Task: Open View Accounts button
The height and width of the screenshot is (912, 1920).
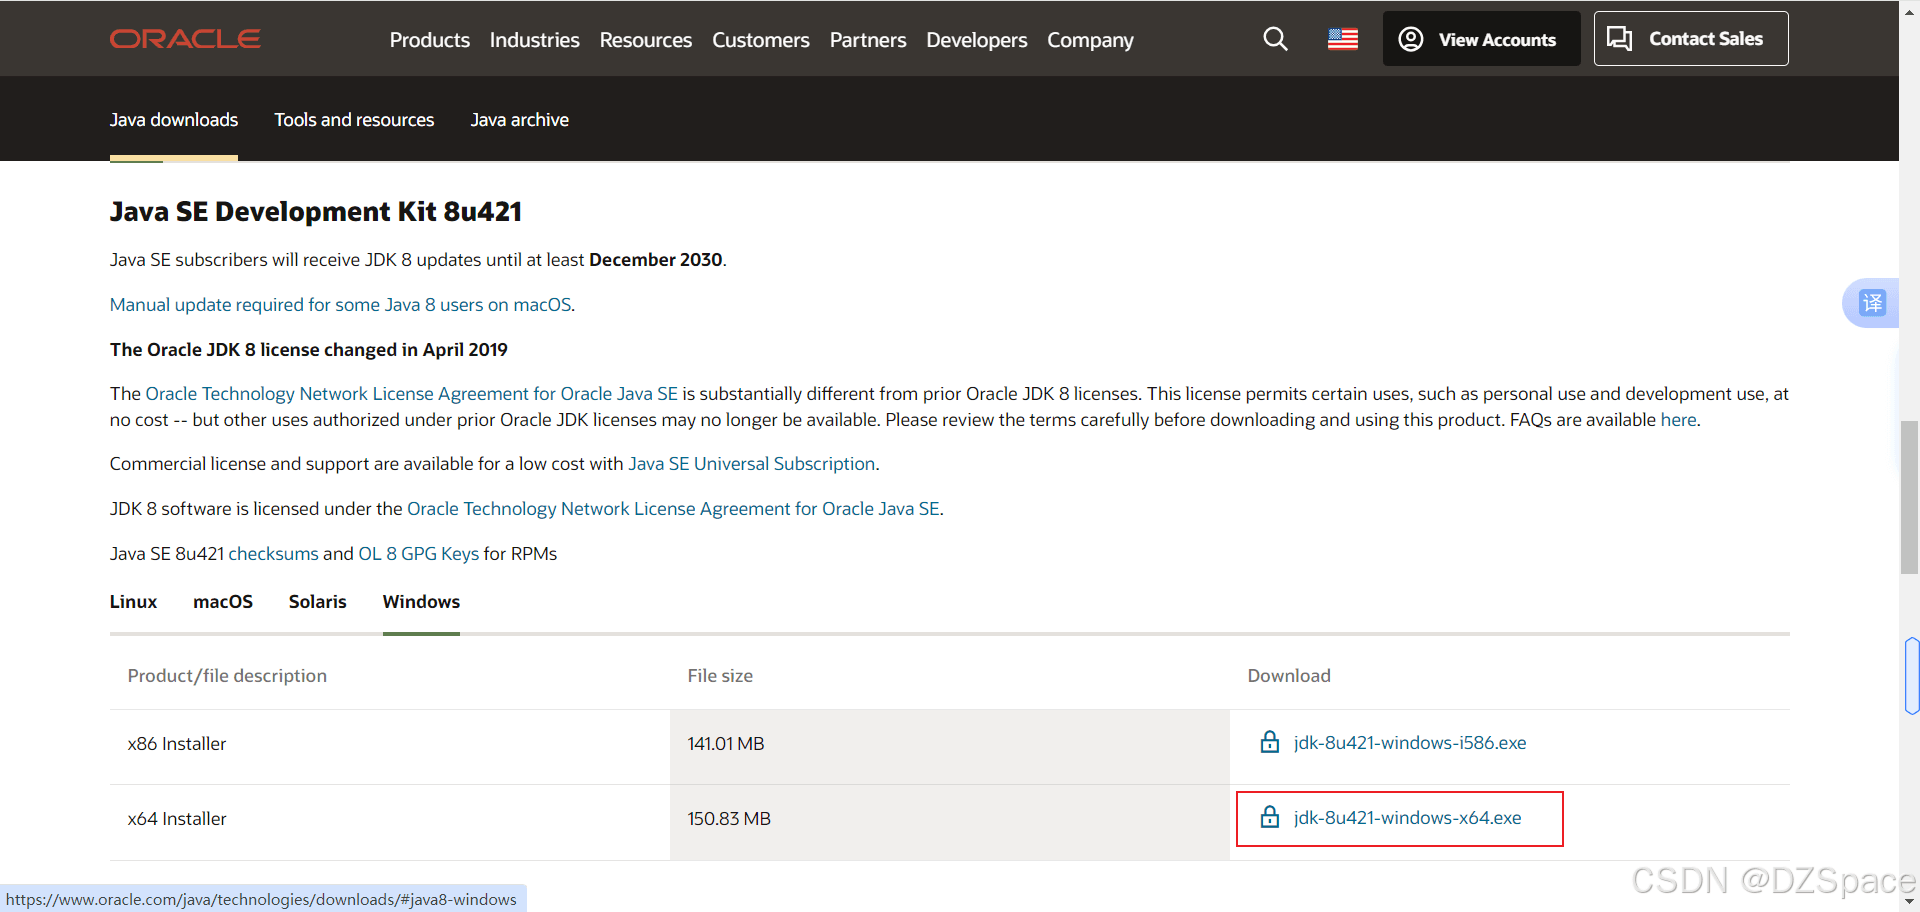Action: point(1481,39)
